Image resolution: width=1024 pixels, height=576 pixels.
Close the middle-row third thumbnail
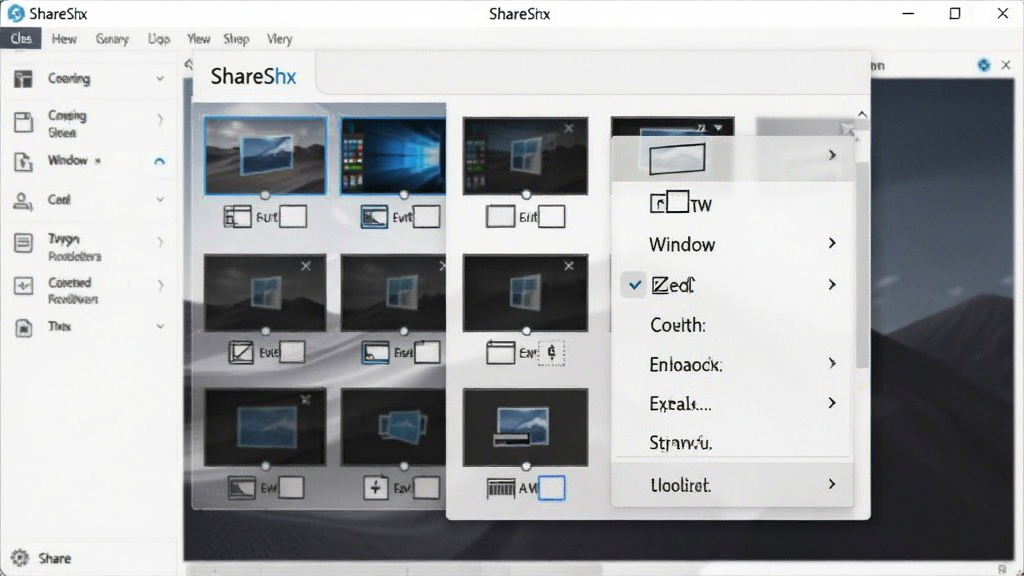[x=569, y=266]
